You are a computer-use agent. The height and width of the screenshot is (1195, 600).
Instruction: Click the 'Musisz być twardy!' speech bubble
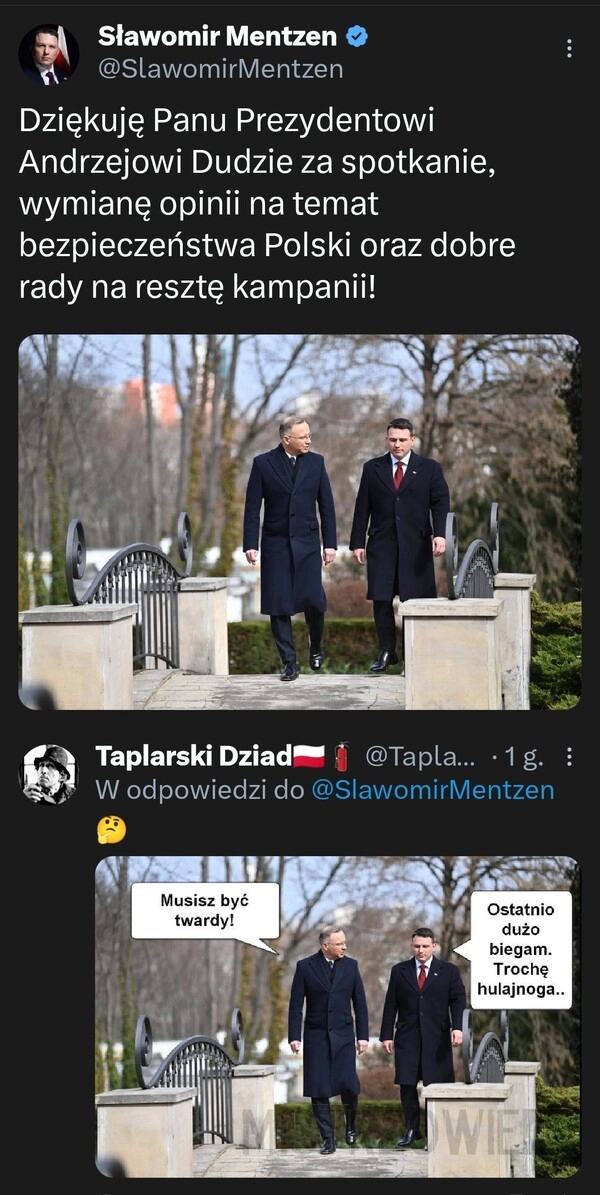[205, 911]
